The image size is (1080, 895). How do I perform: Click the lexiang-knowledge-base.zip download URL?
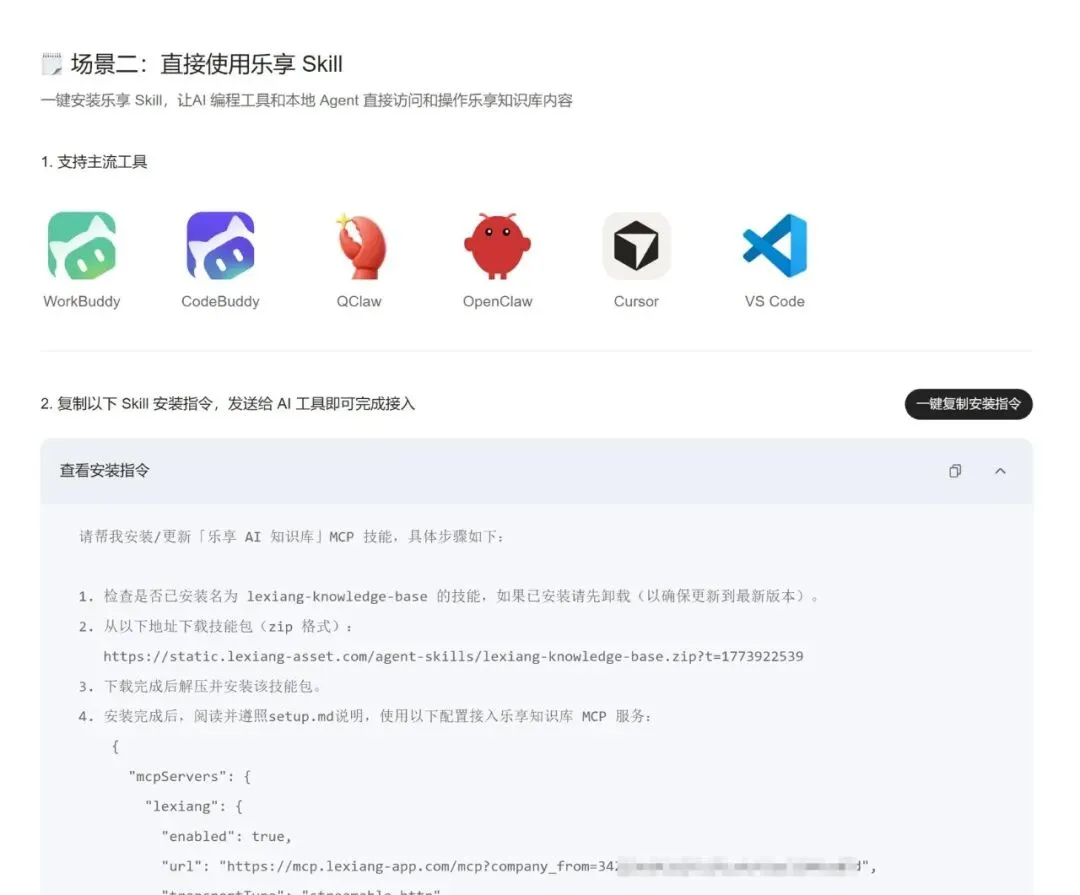tap(453, 656)
